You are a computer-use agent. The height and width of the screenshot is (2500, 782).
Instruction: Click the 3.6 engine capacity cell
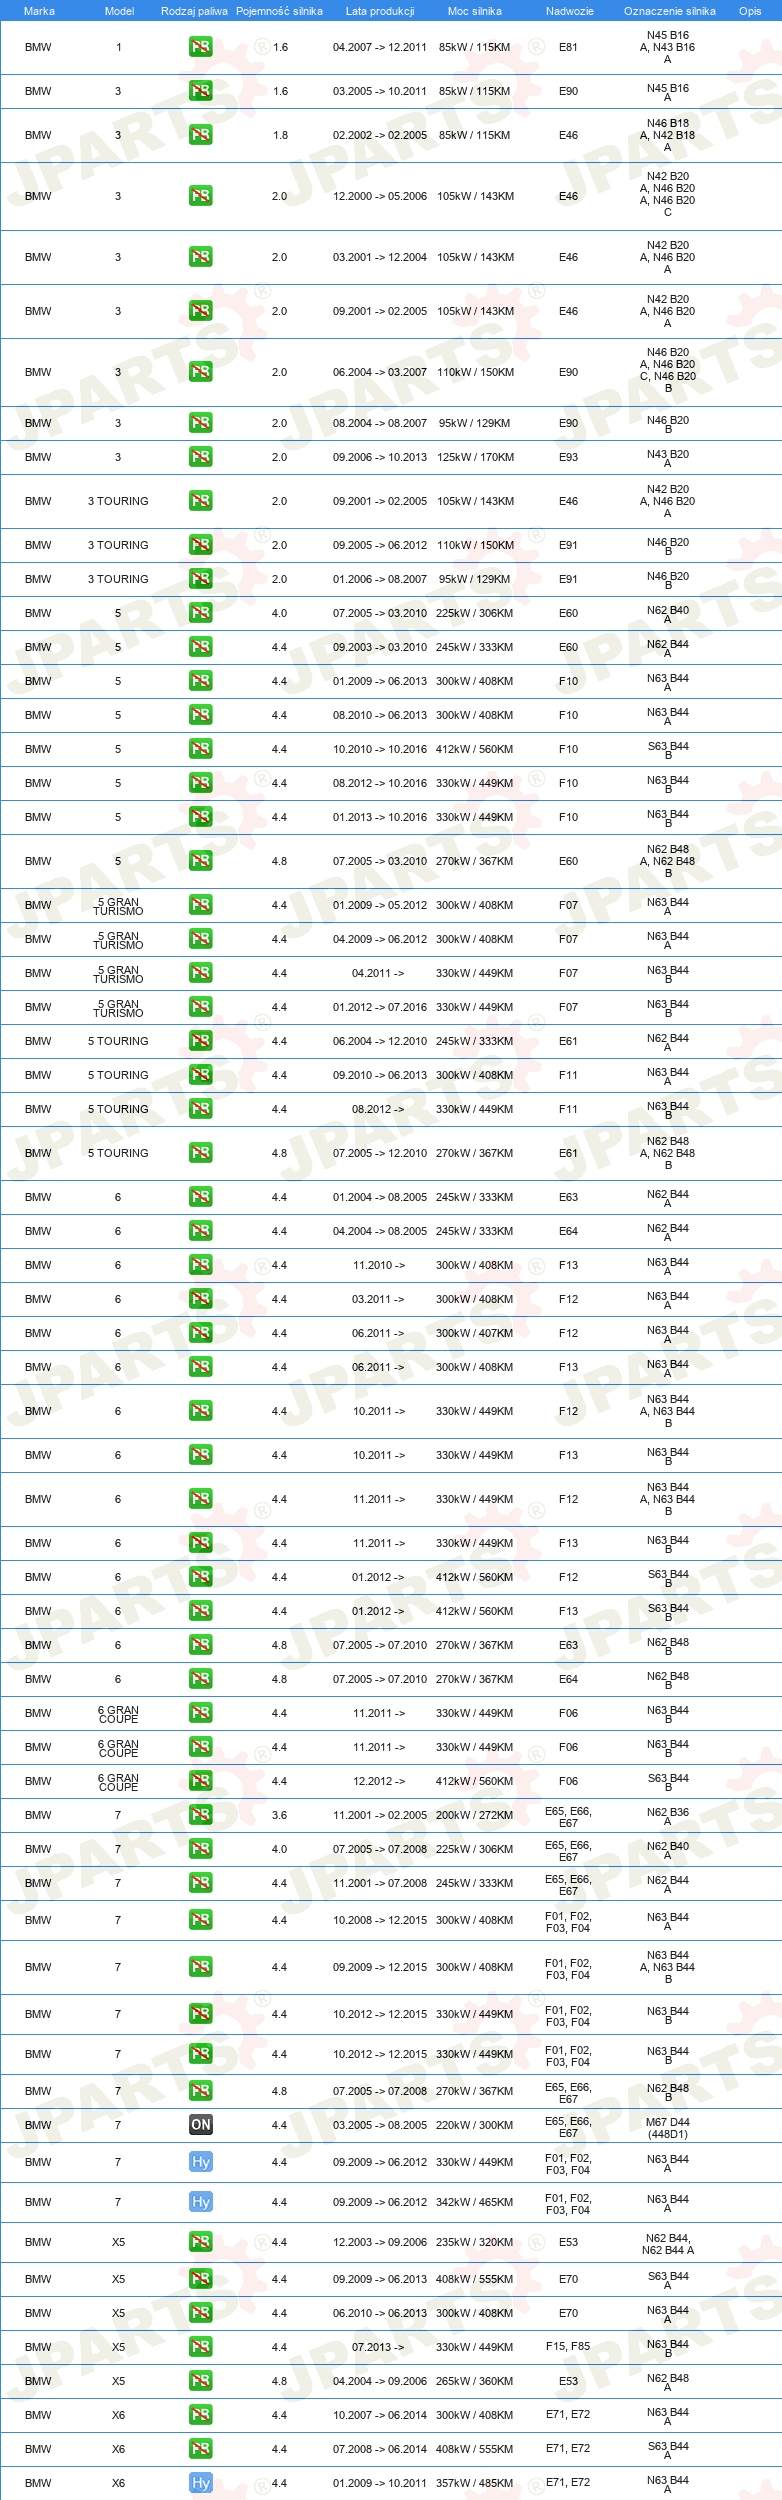[x=279, y=1815]
